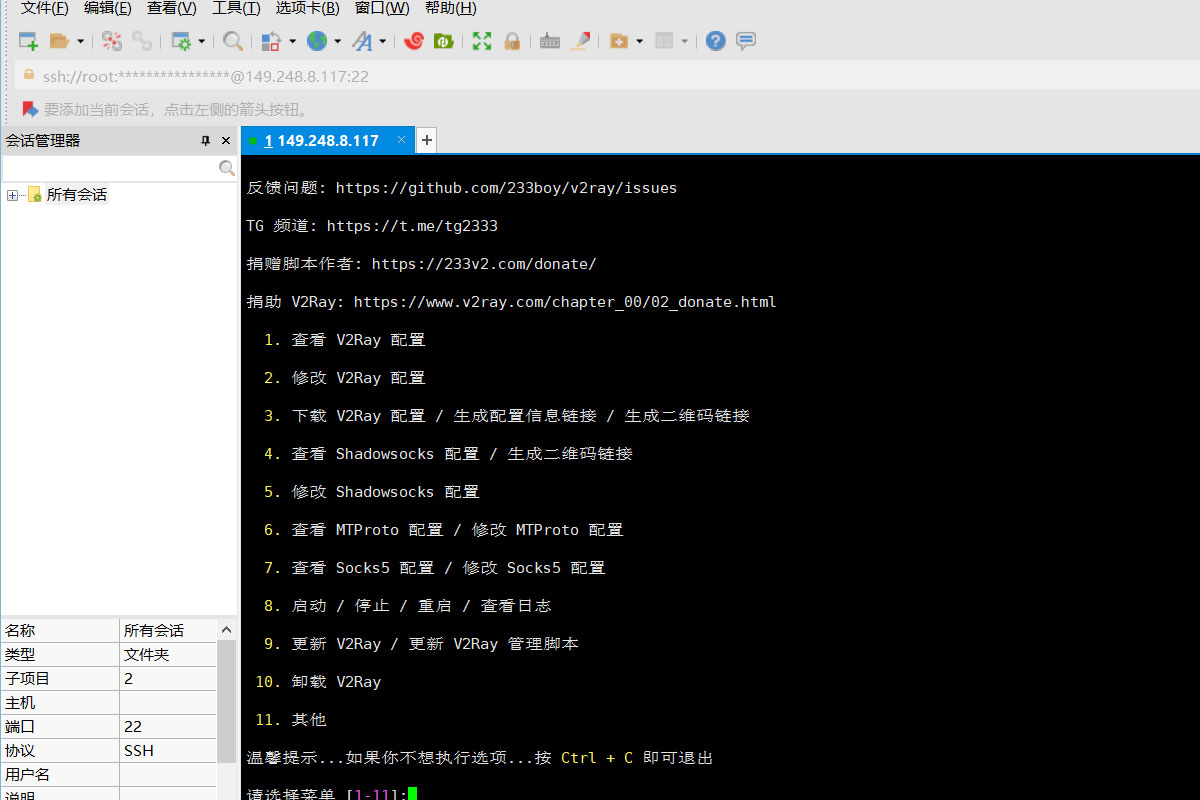Pin the 会话管理器 panel
Viewport: 1200px width, 800px height.
tap(206, 141)
